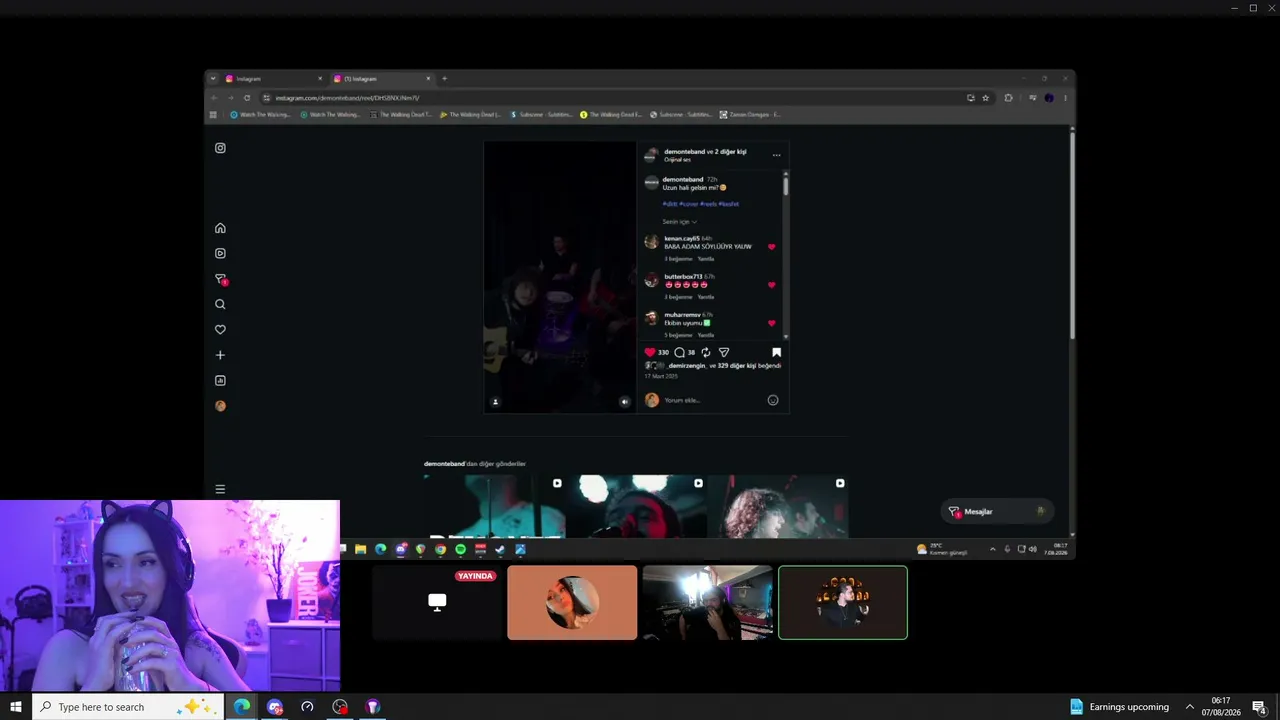The height and width of the screenshot is (720, 1280).
Task: Open Instagram Search from sidebar
Action: point(220,304)
